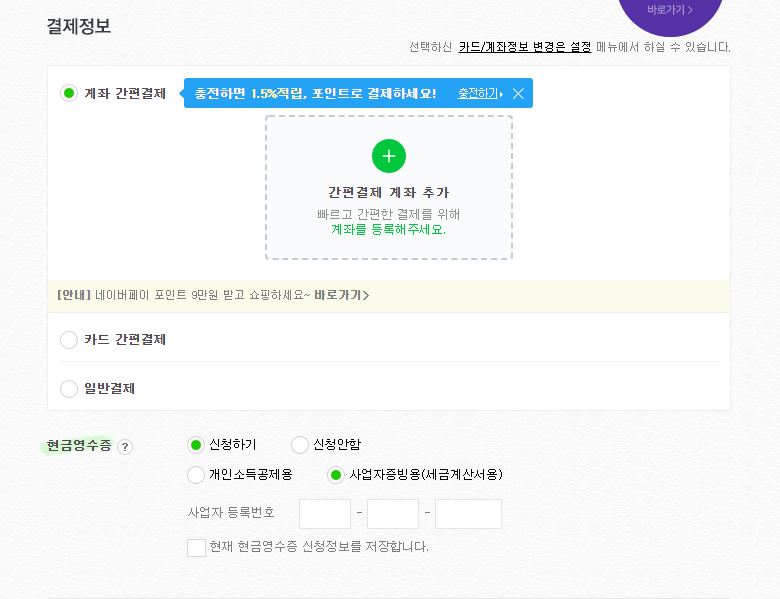Choose 개인소득공제용 receipt type
Viewport: 780px width, 599px height.
[196, 475]
